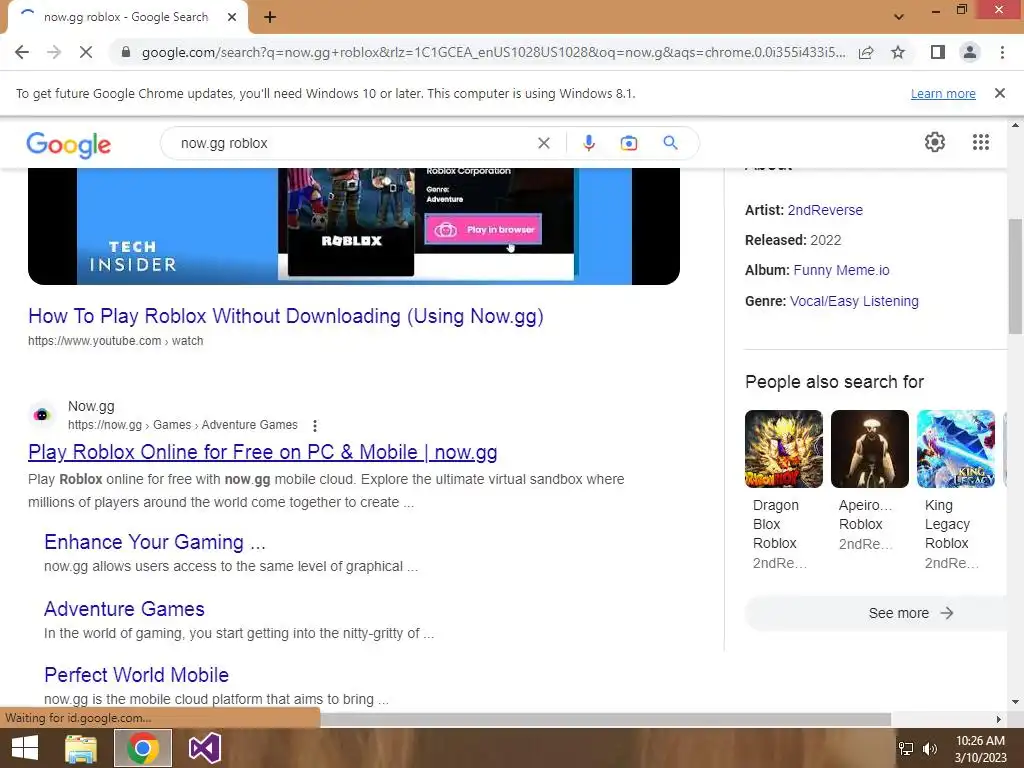Open the Chrome side panel icon
This screenshot has height=768, width=1024.
tap(938, 52)
